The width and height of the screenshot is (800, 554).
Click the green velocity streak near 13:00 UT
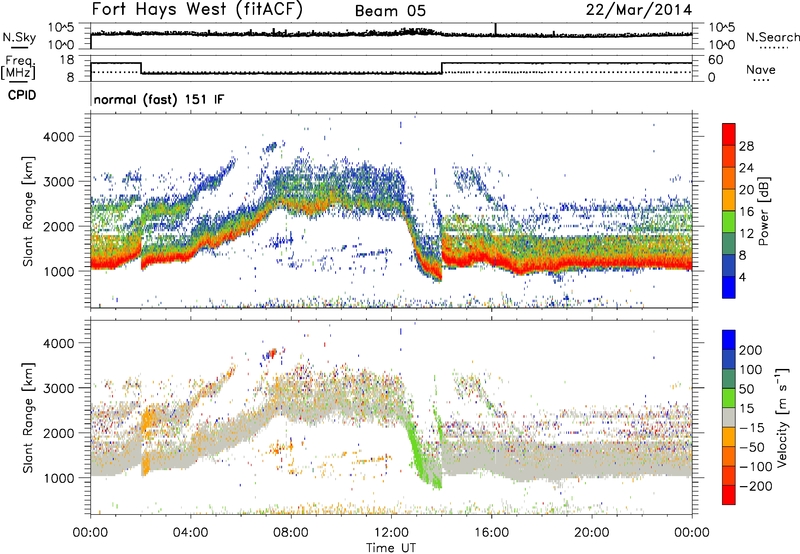coord(417,451)
